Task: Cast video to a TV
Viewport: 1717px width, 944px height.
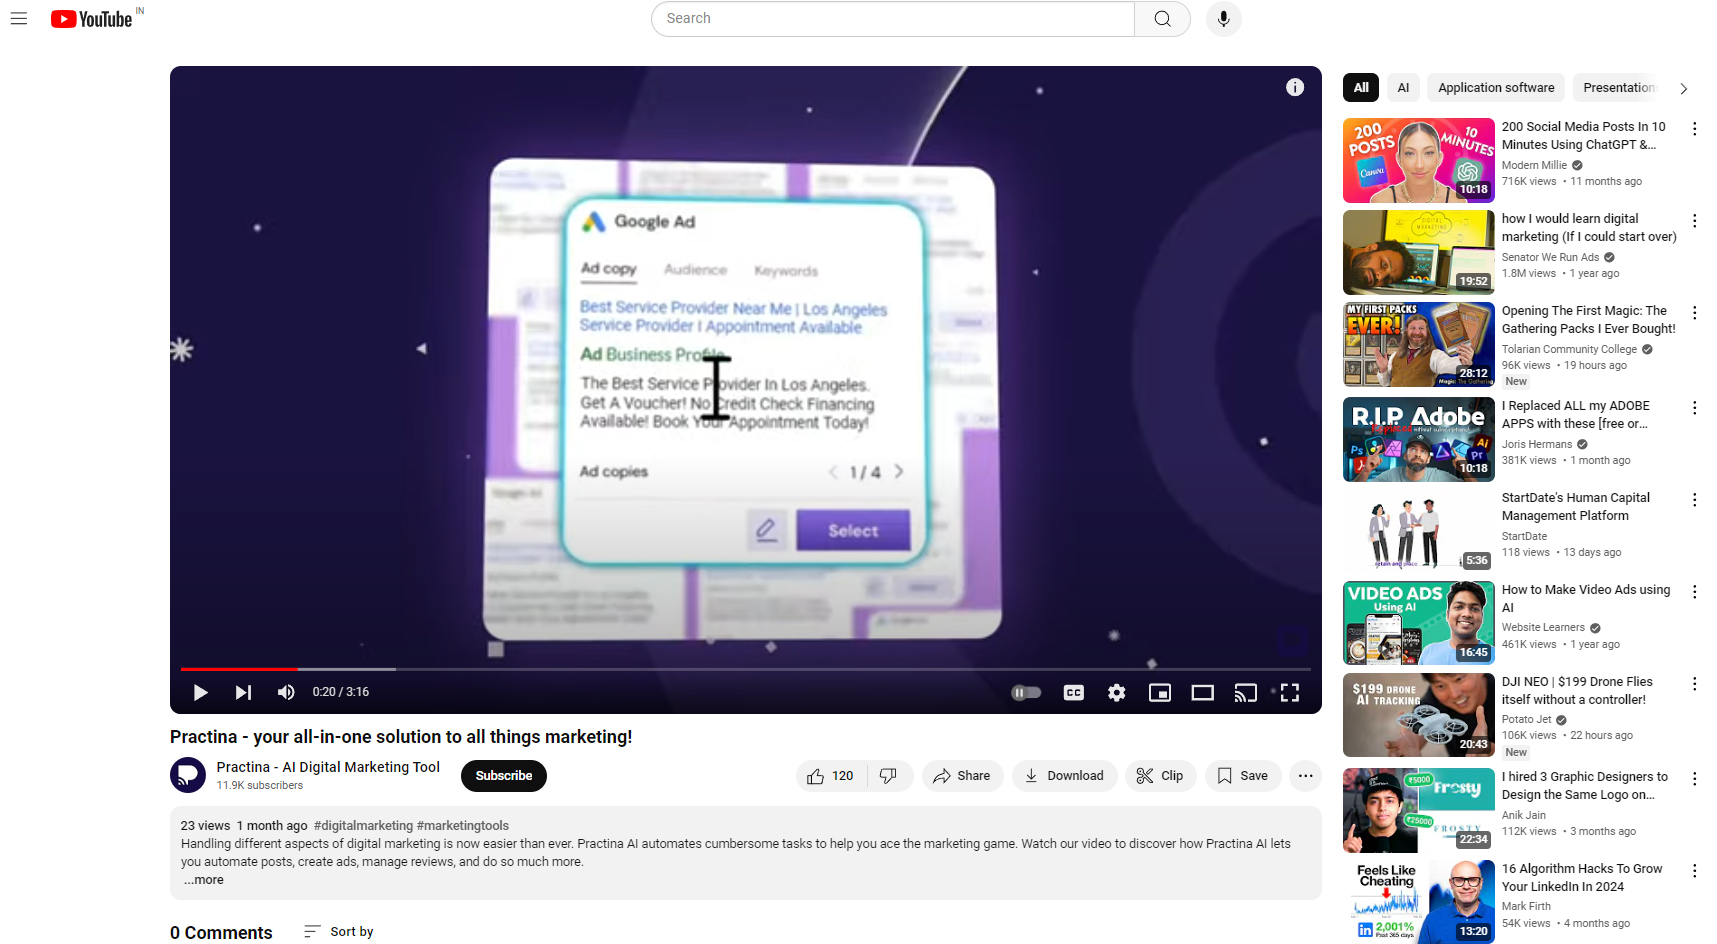Action: coord(1246,692)
